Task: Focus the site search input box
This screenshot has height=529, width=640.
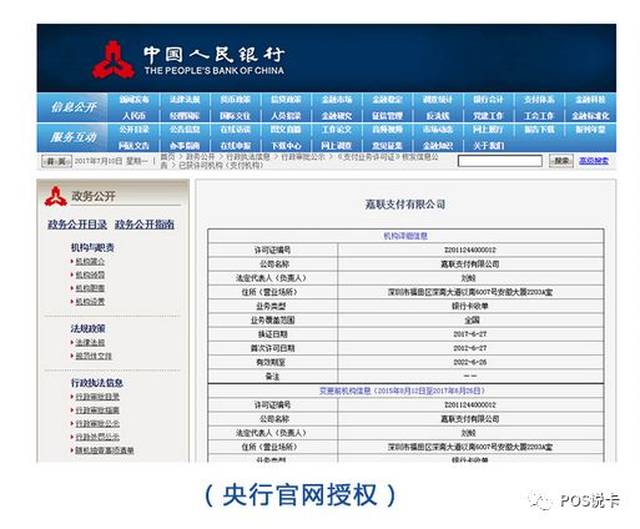Action: pyautogui.click(x=500, y=161)
